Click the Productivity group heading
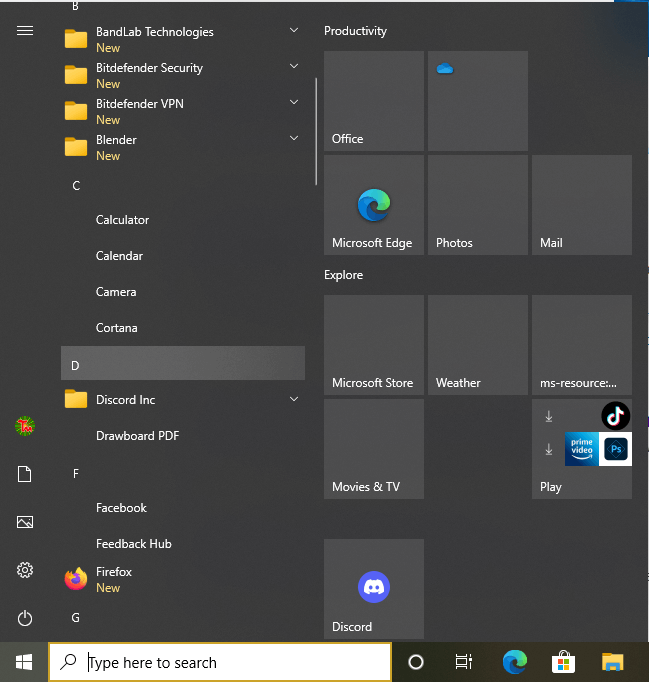The width and height of the screenshot is (649, 682). 355,31
